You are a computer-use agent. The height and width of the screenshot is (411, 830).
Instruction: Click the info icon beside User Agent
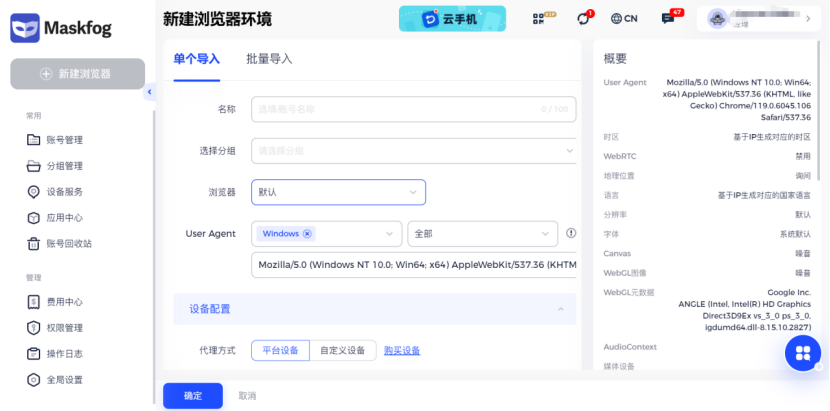pyautogui.click(x=571, y=233)
